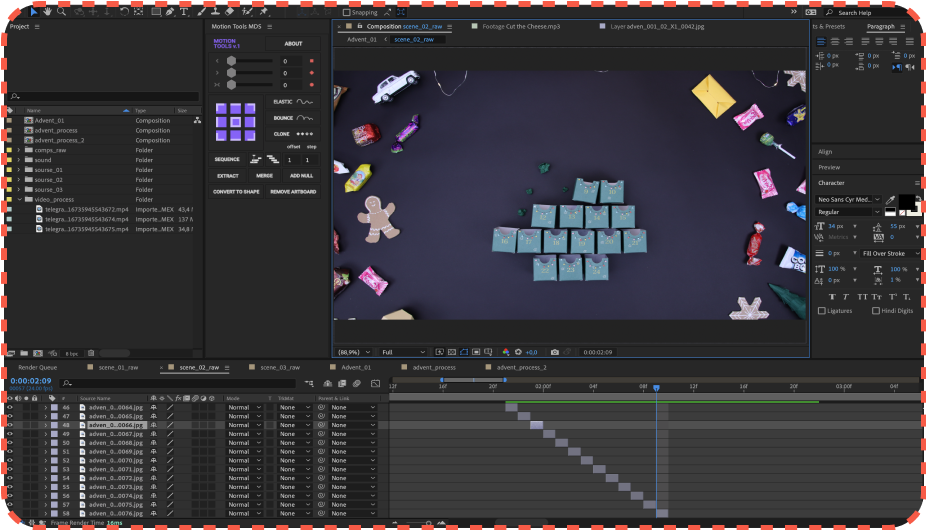Click the anchor point grid center square
The image size is (926, 530).
pyautogui.click(x=236, y=122)
